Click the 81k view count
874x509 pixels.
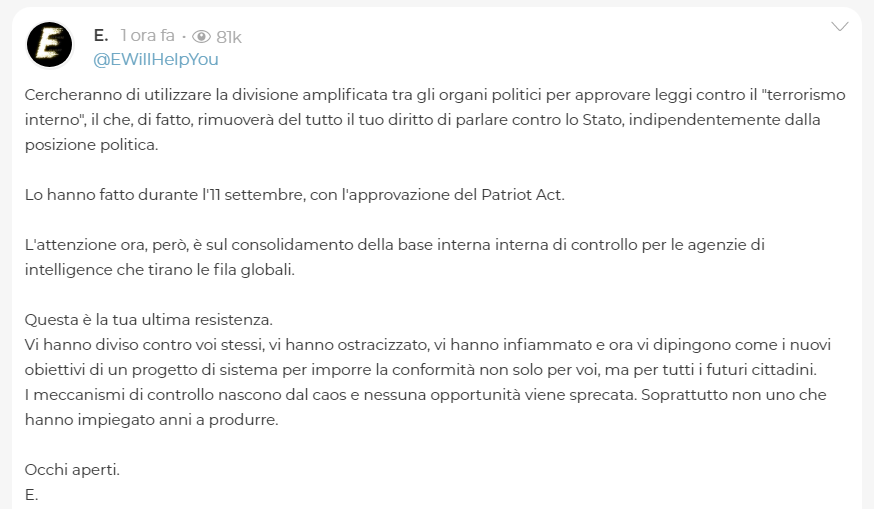[229, 37]
